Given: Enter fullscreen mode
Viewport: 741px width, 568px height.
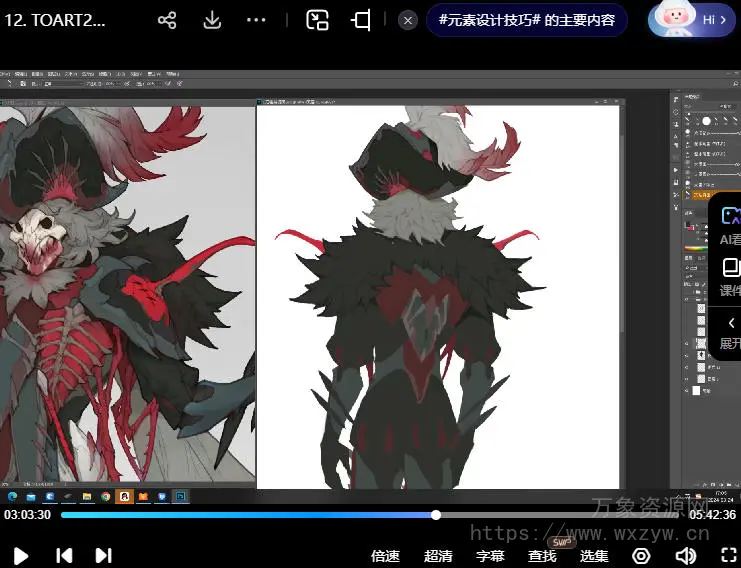Looking at the screenshot, I should click(728, 556).
